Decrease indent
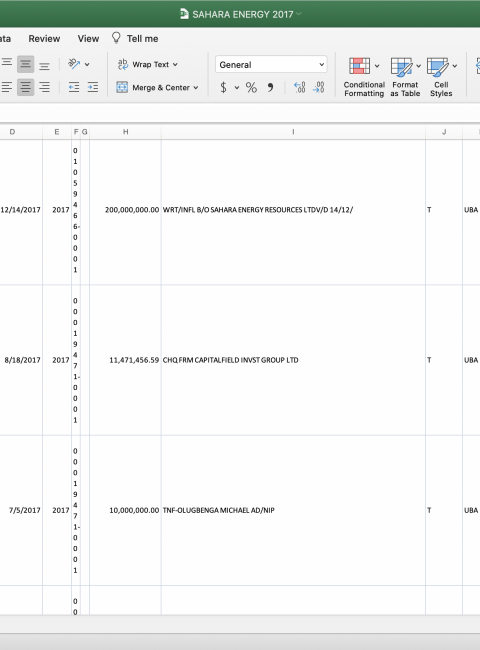480x650 pixels. (74, 87)
